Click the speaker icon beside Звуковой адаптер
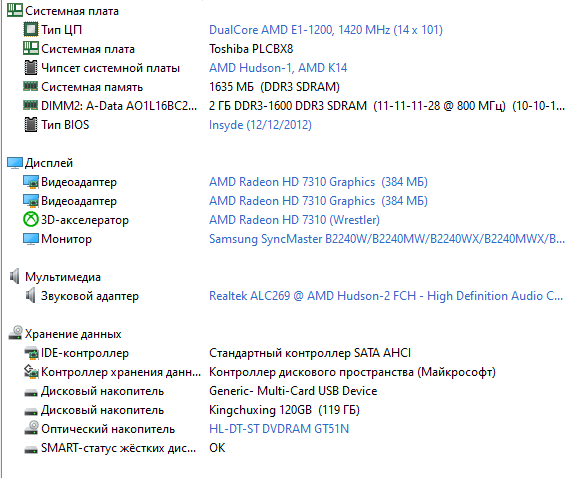 [31, 295]
